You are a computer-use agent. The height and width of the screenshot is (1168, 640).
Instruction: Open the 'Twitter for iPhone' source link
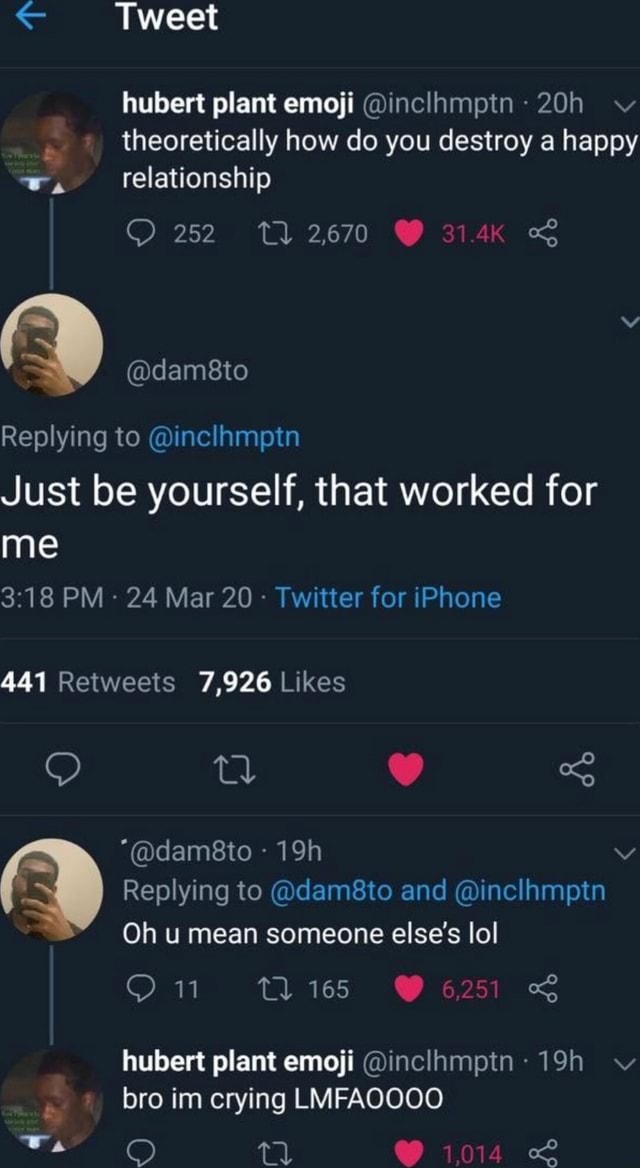(388, 598)
